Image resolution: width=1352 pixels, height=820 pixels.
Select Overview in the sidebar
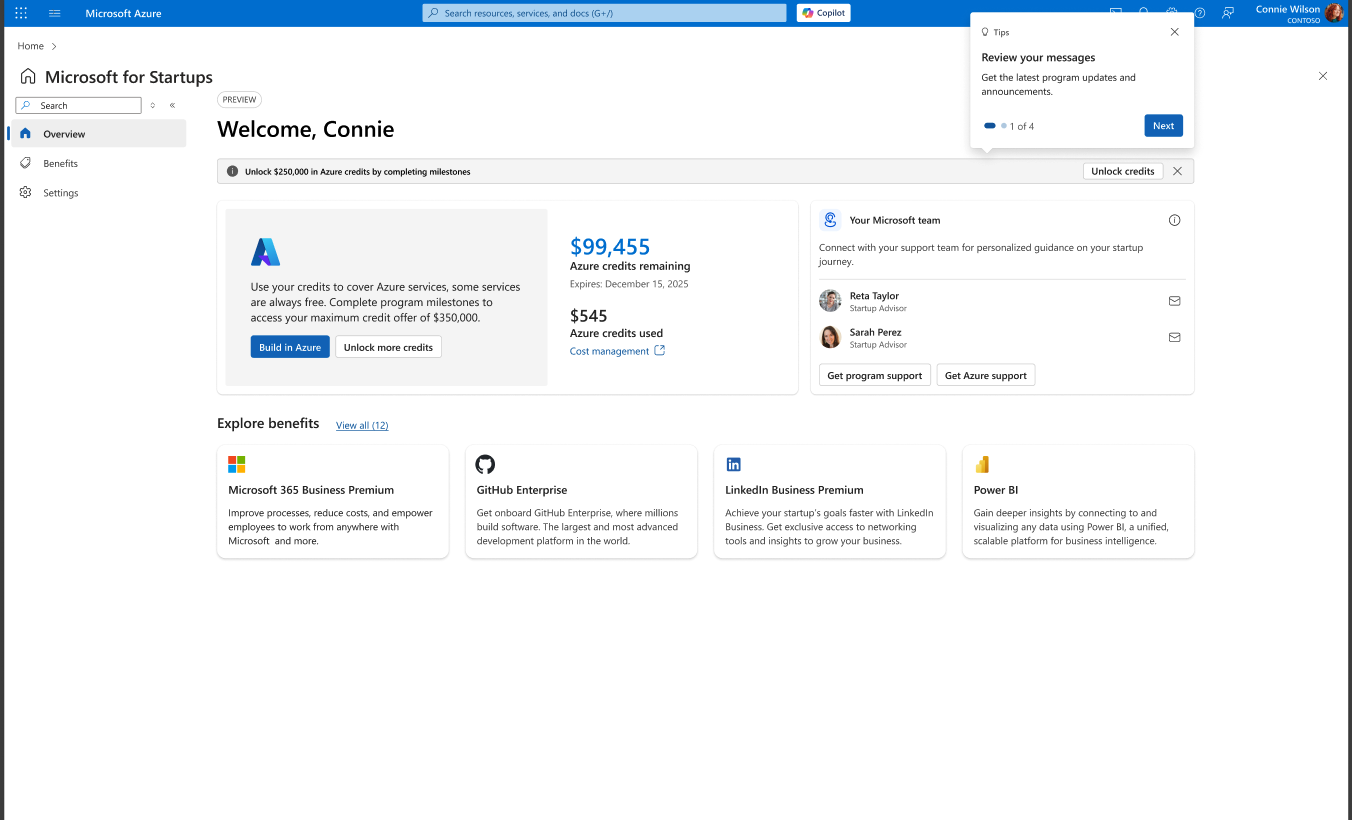coord(98,134)
